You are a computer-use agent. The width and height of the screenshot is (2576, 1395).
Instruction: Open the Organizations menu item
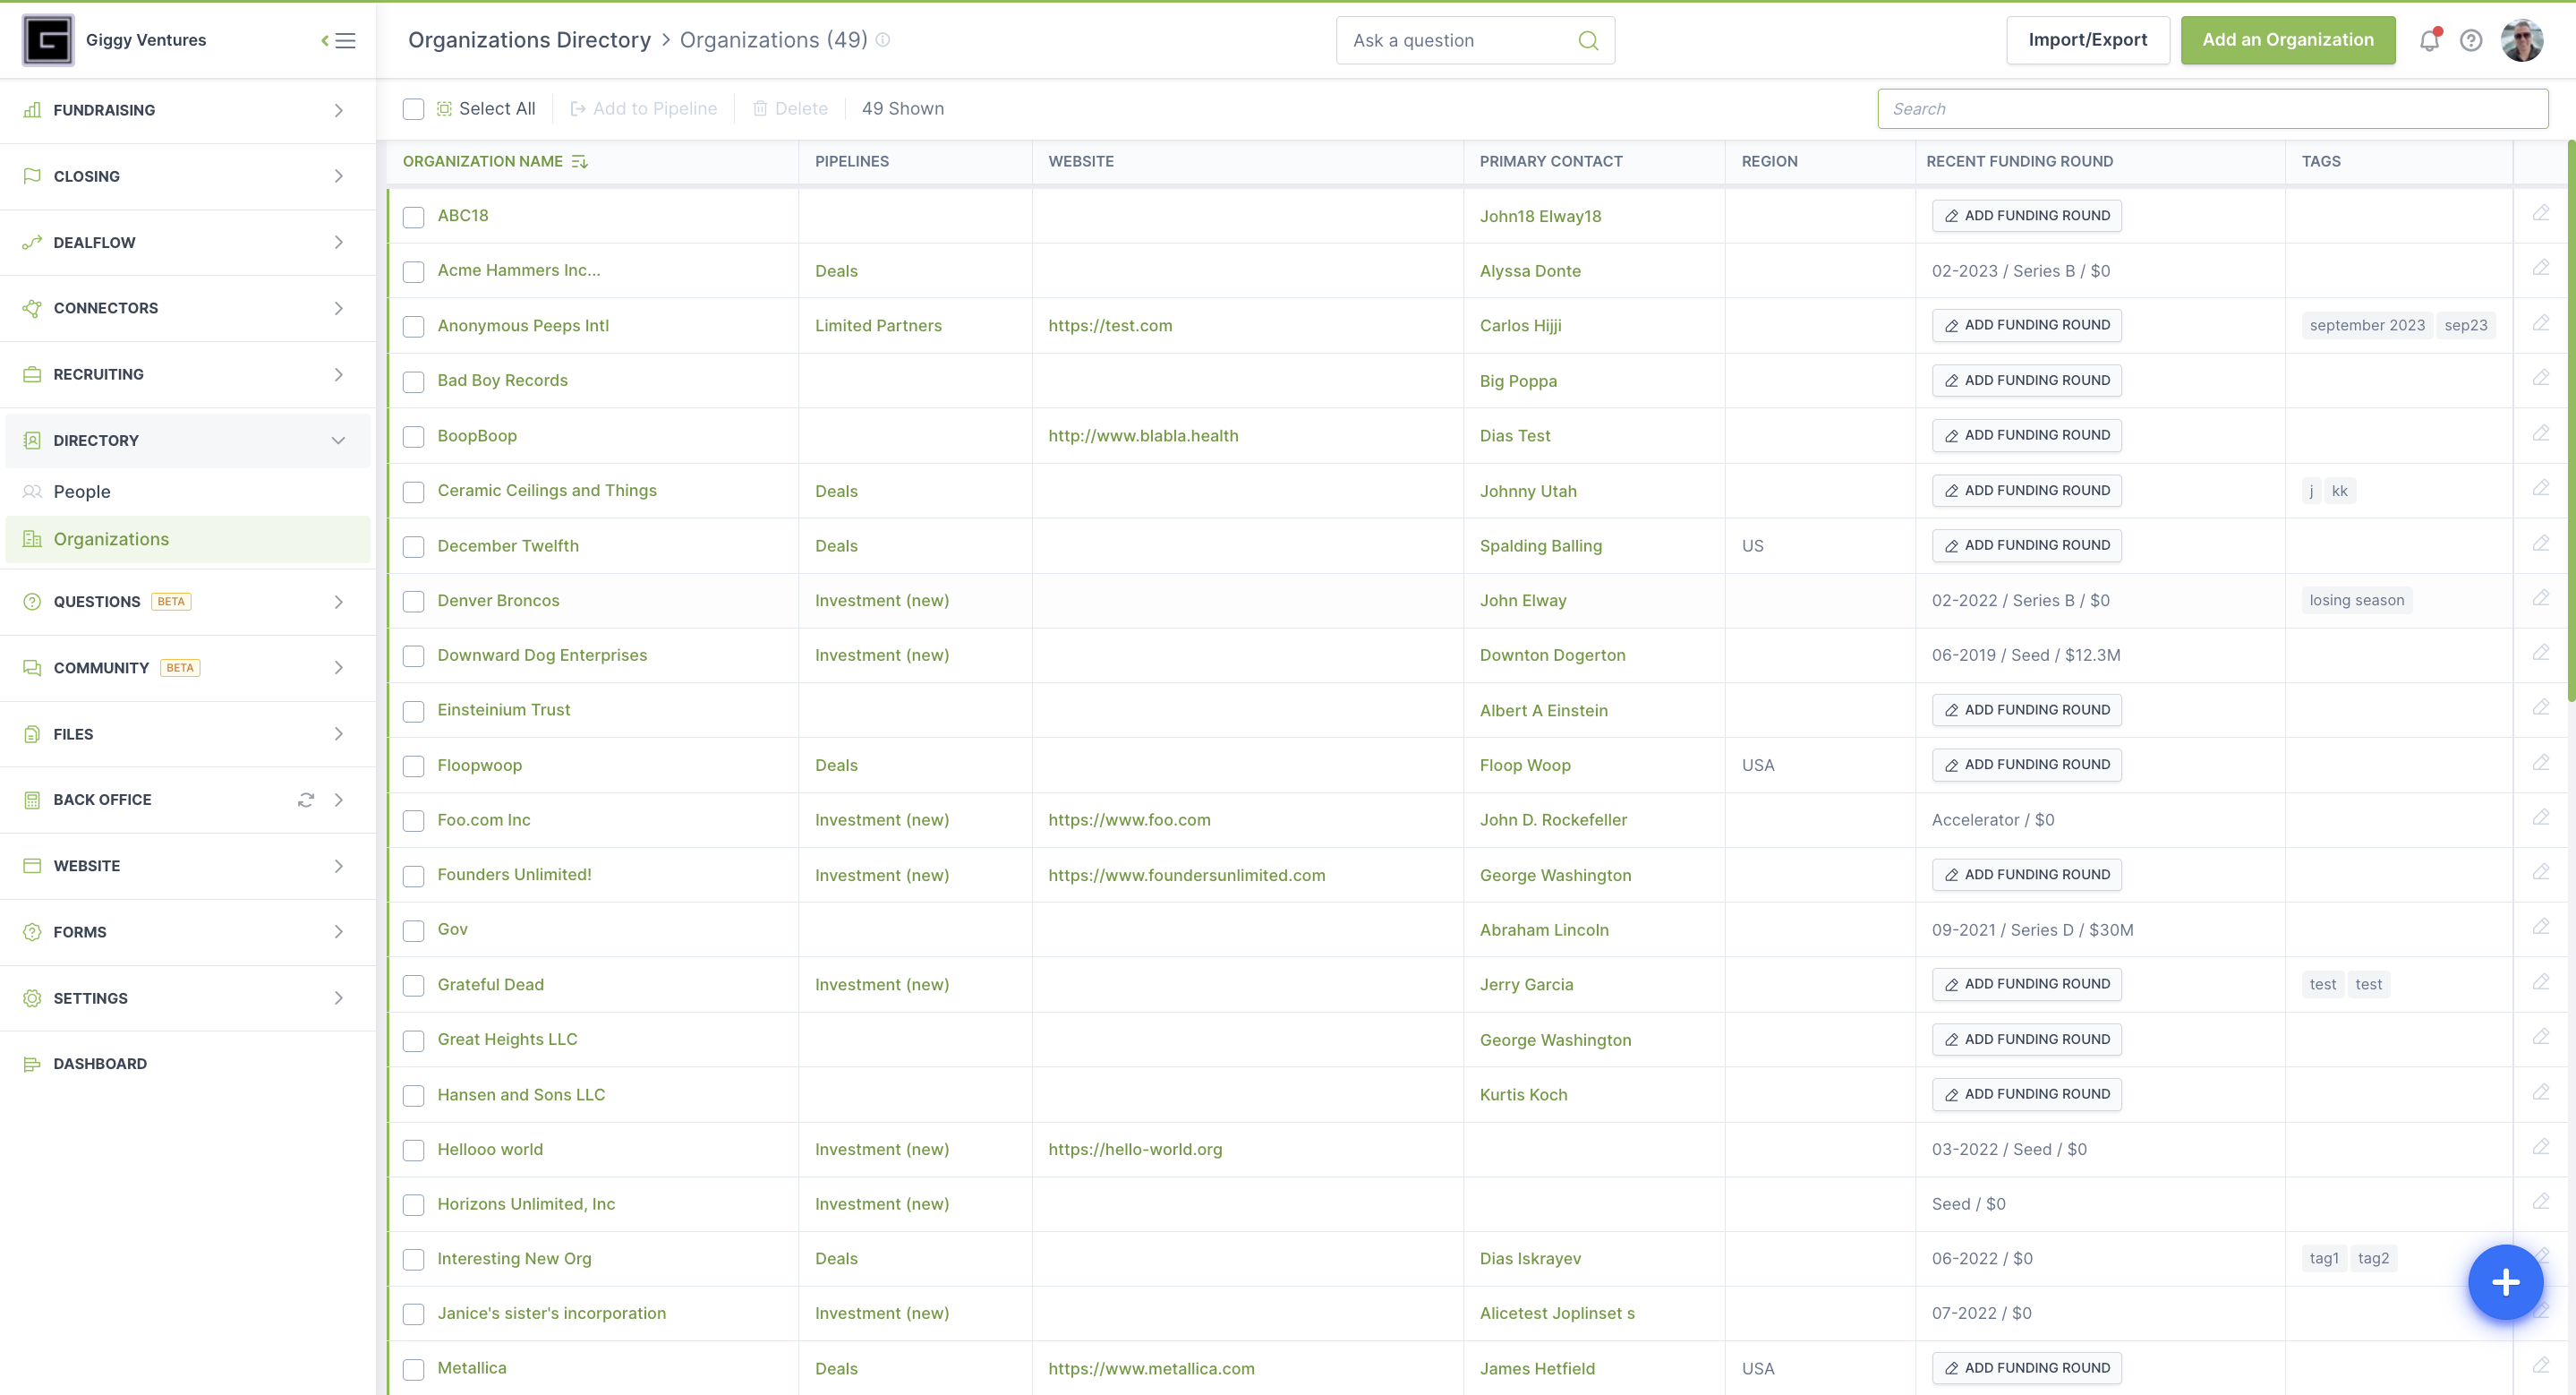click(x=112, y=538)
